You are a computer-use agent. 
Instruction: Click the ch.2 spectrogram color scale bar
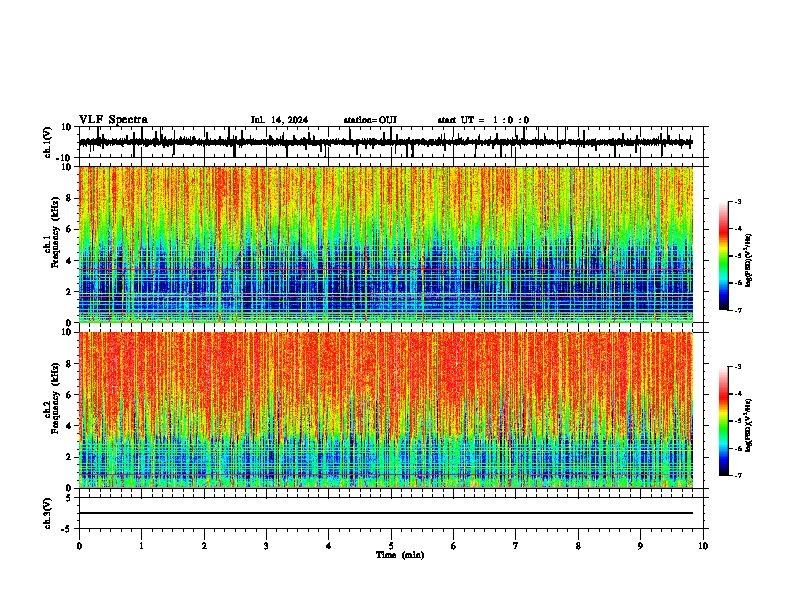tap(723, 421)
